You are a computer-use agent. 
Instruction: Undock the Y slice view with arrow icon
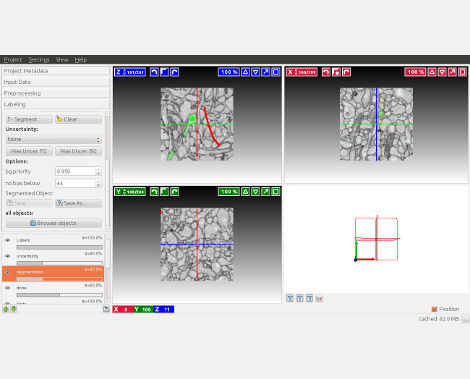click(x=266, y=192)
